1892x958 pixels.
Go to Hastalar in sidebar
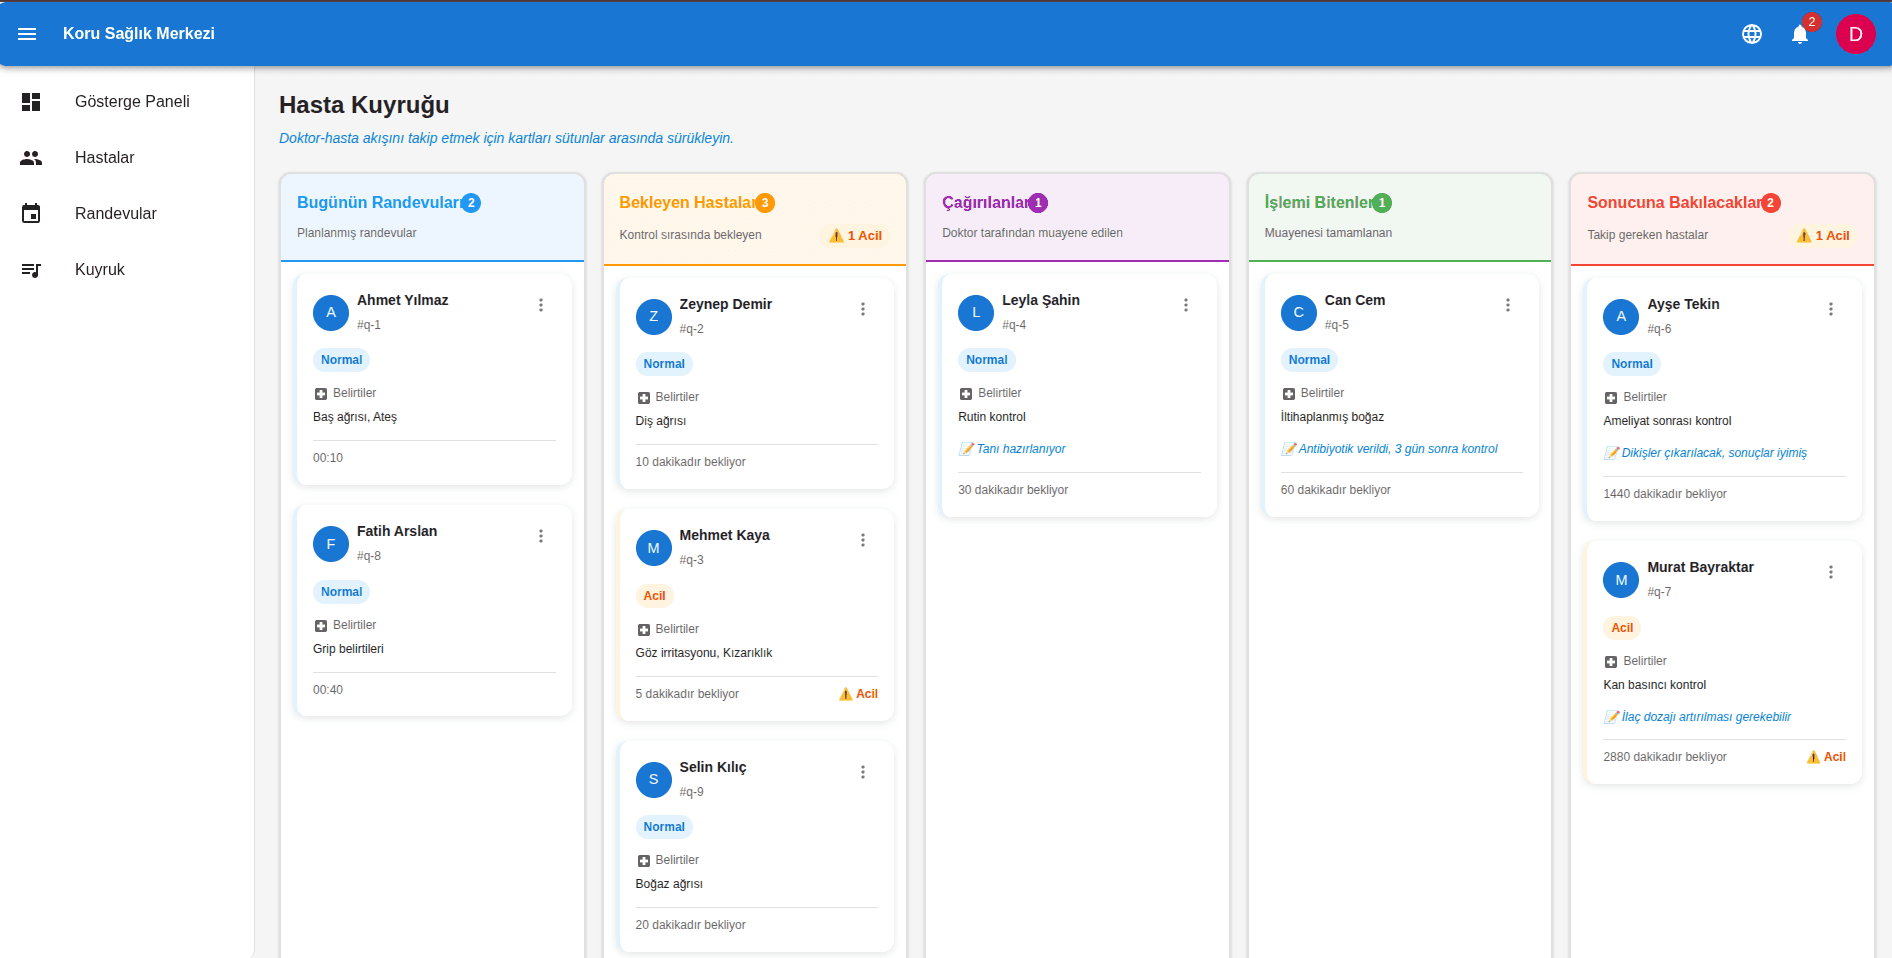click(104, 158)
